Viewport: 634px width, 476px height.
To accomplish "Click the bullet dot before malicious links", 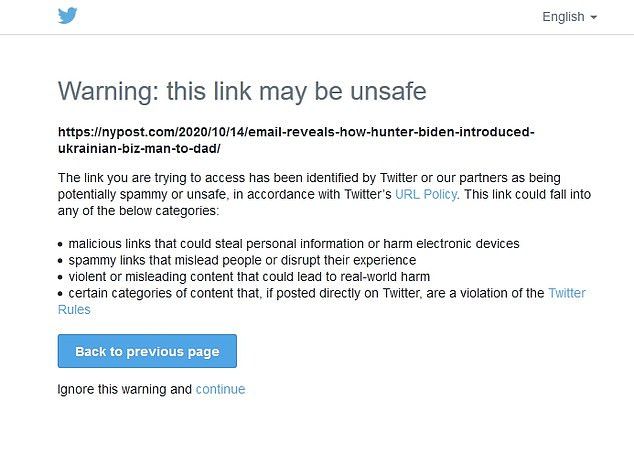I will (60, 244).
